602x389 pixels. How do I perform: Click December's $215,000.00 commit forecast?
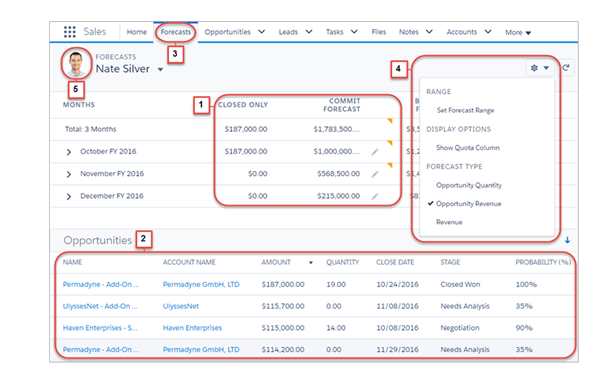coord(338,196)
